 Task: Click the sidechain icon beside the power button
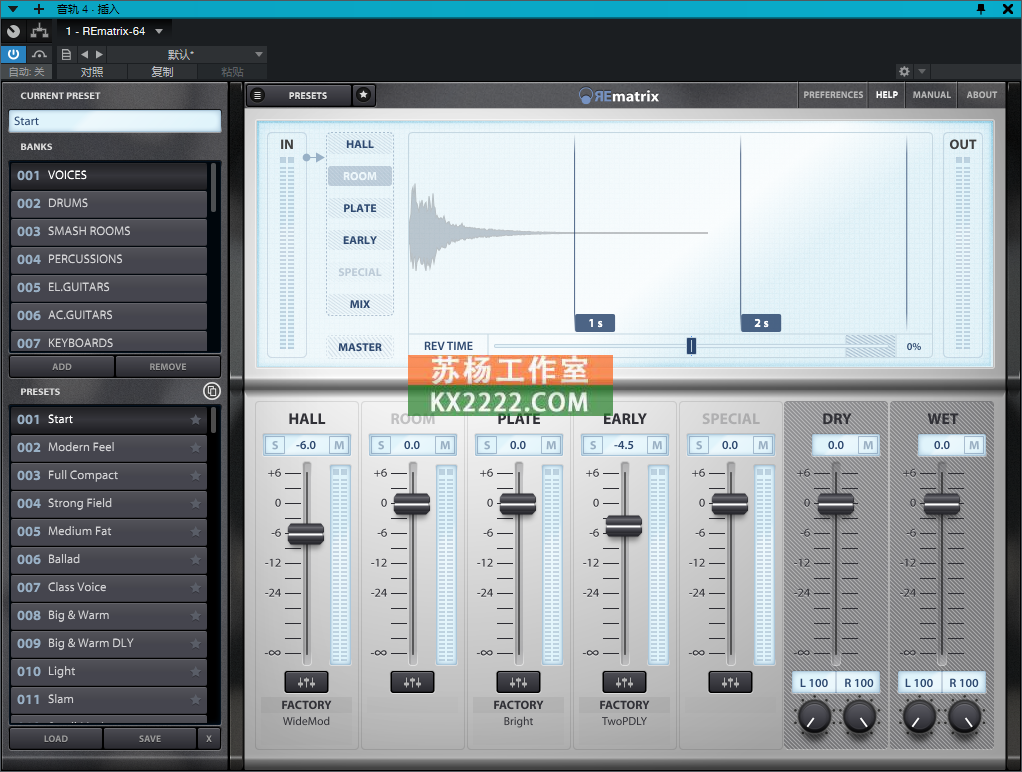point(39,54)
